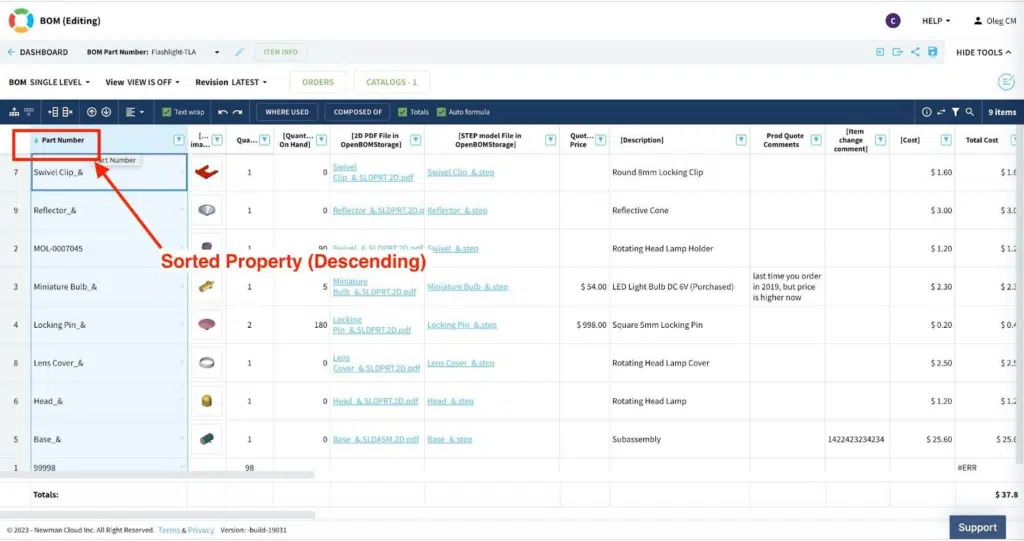Image resolution: width=1024 pixels, height=541 pixels.
Task: Go back to DASHBOARD
Action: [x=44, y=52]
